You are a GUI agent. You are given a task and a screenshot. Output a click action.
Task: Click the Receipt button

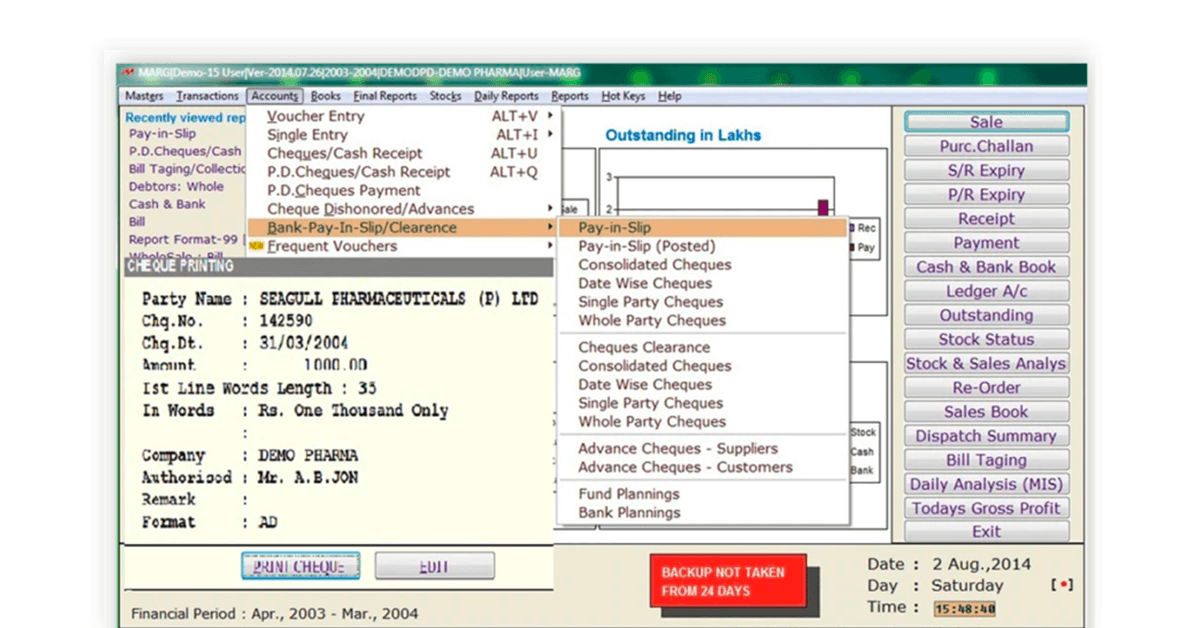coord(986,218)
